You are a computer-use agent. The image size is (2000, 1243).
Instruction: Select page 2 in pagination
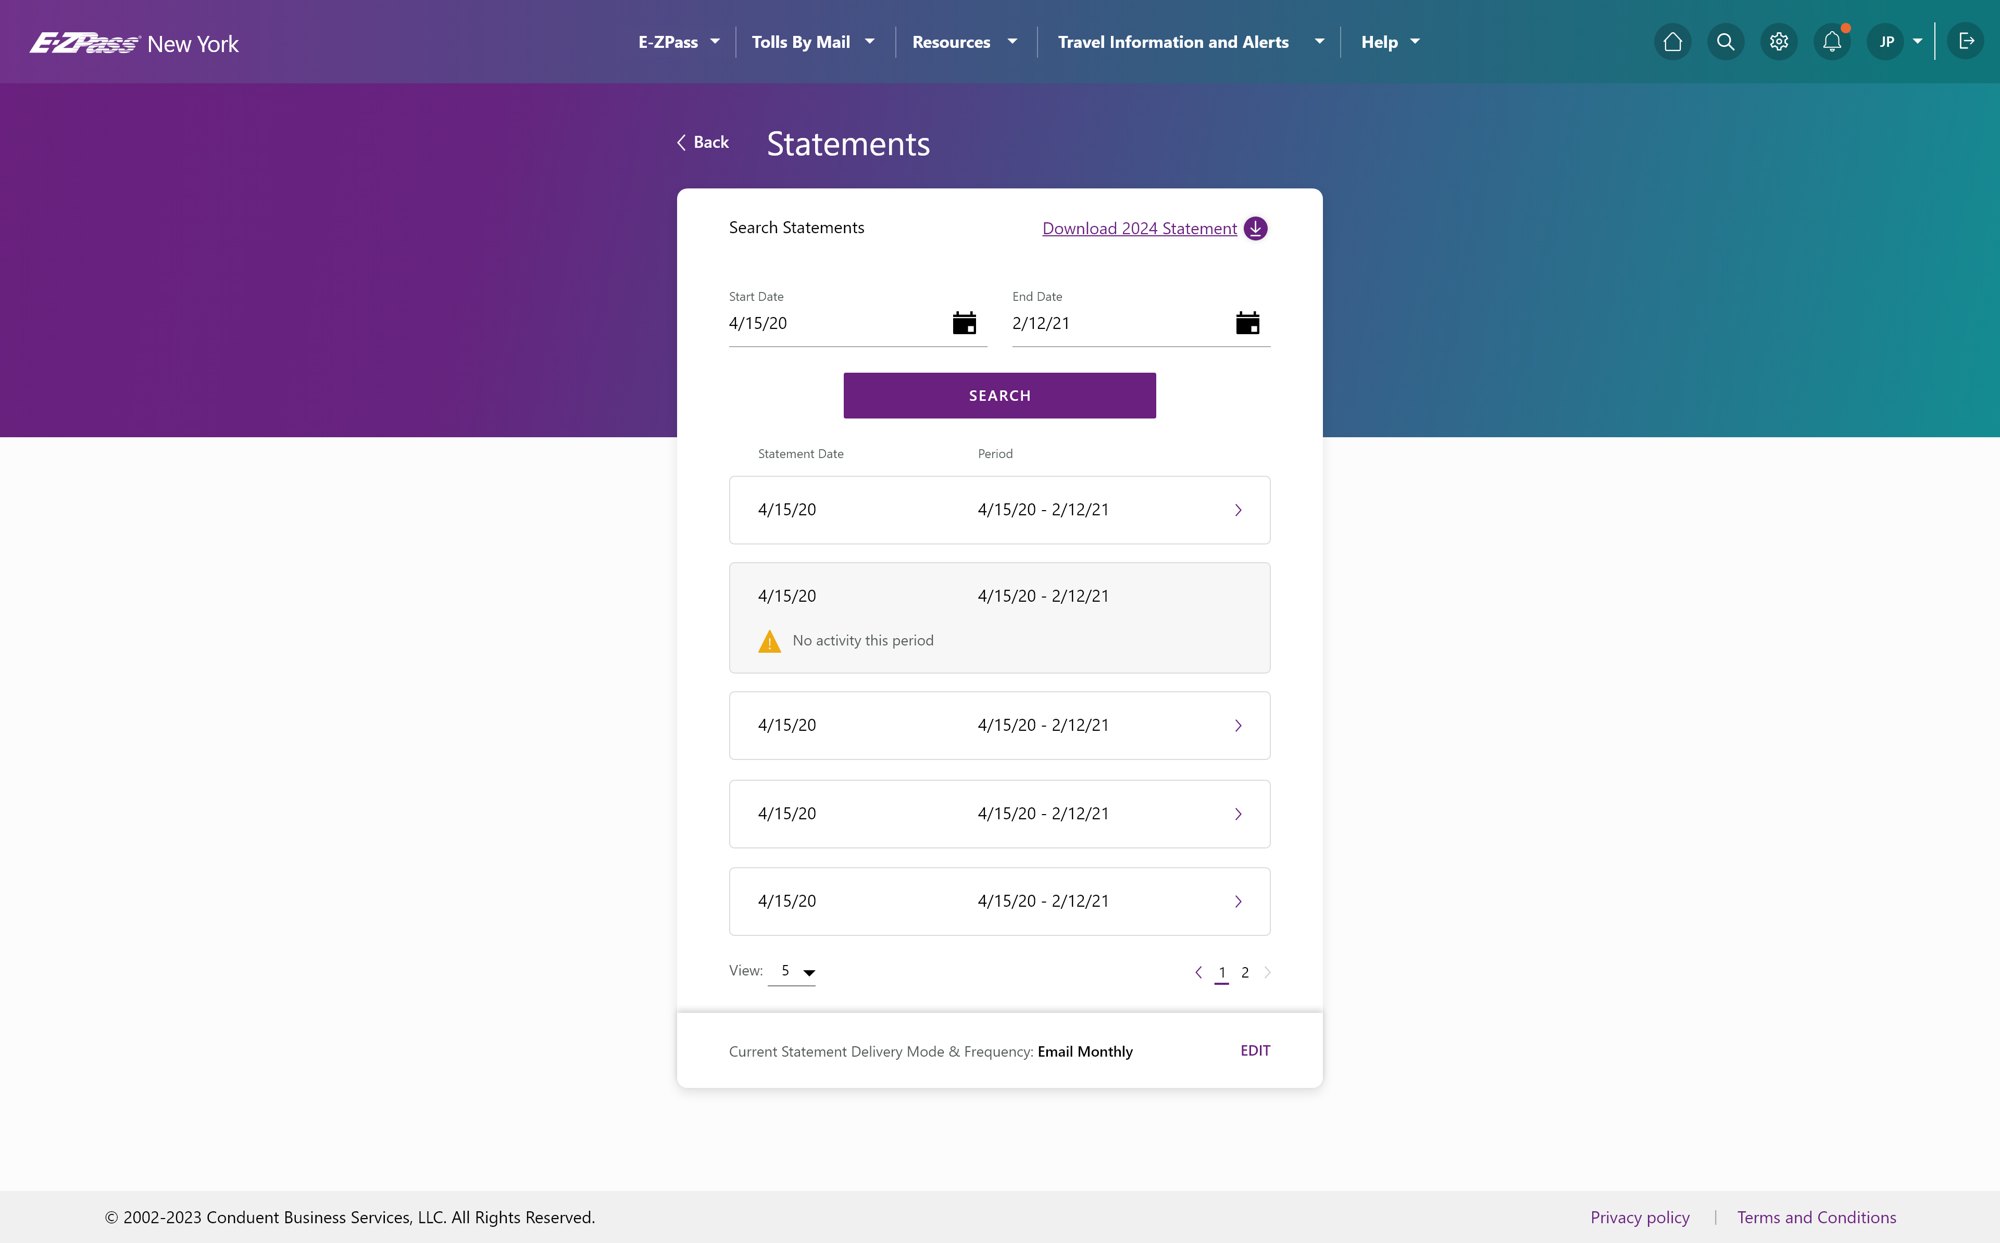(x=1245, y=972)
